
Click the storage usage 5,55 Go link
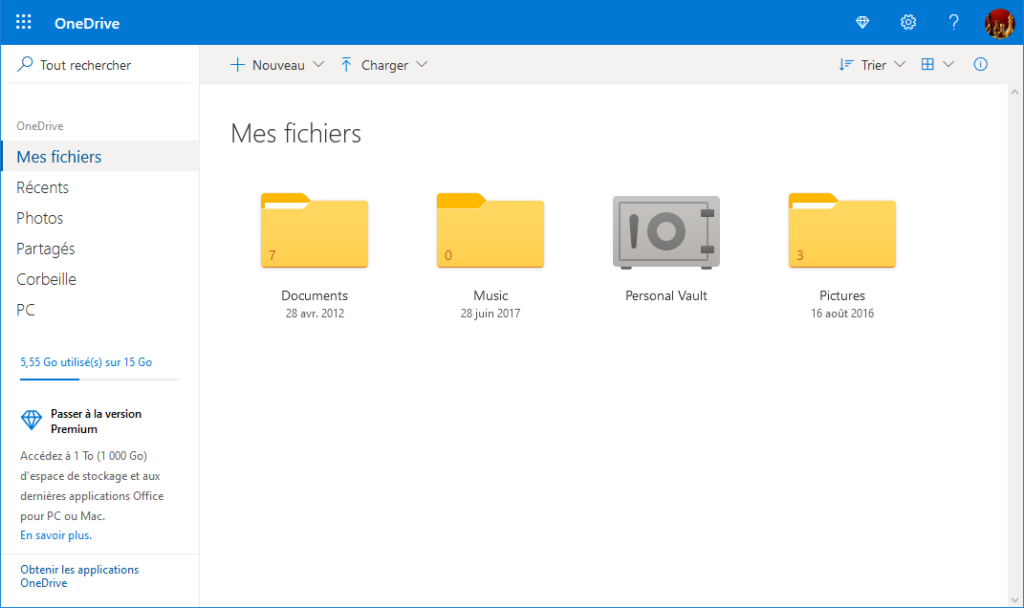pyautogui.click(x=86, y=362)
